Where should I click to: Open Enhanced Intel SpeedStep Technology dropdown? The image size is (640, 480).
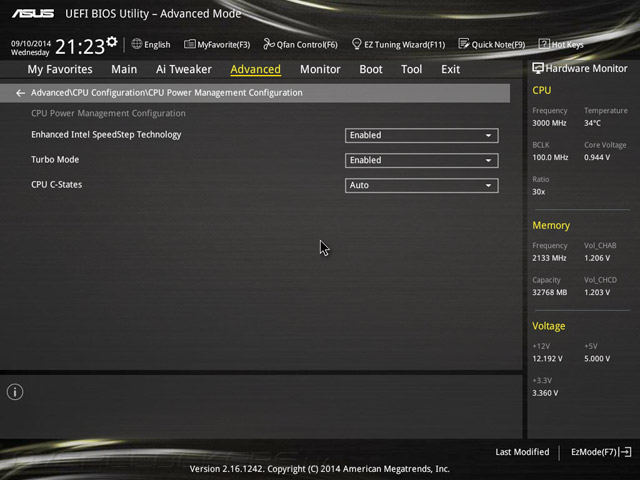[x=421, y=136]
